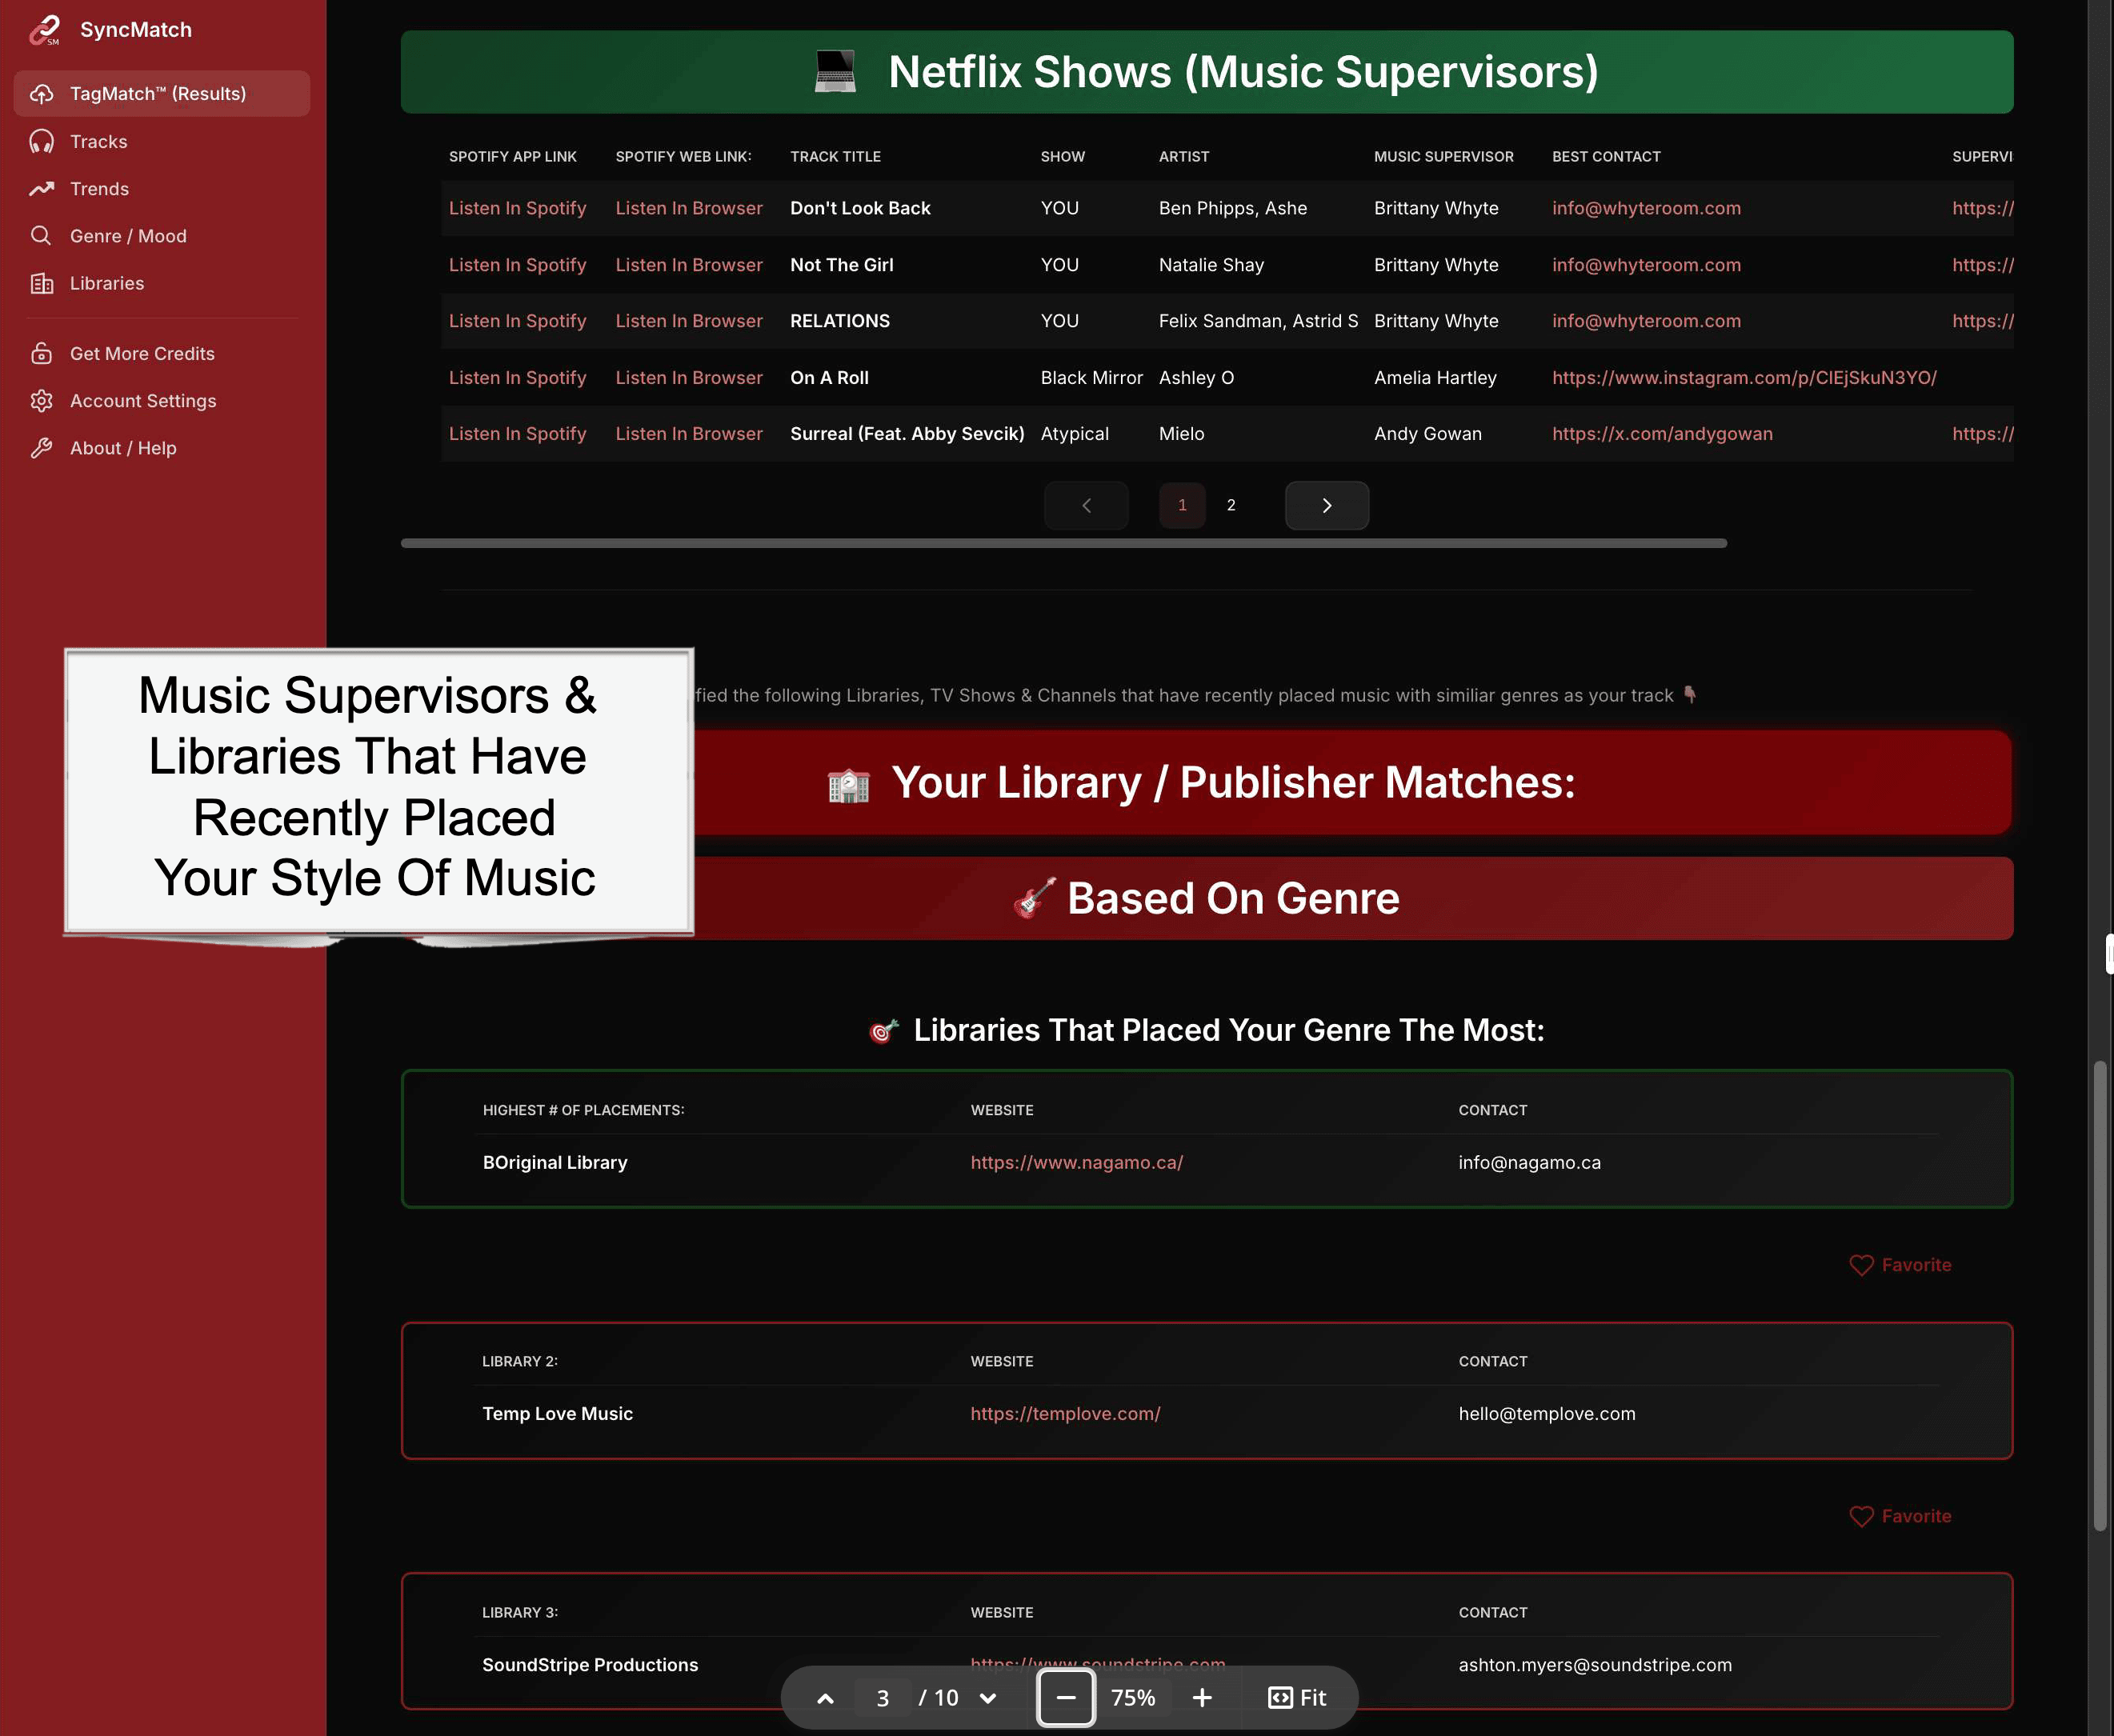Click the Get More Credits wallet icon

click(x=41, y=354)
